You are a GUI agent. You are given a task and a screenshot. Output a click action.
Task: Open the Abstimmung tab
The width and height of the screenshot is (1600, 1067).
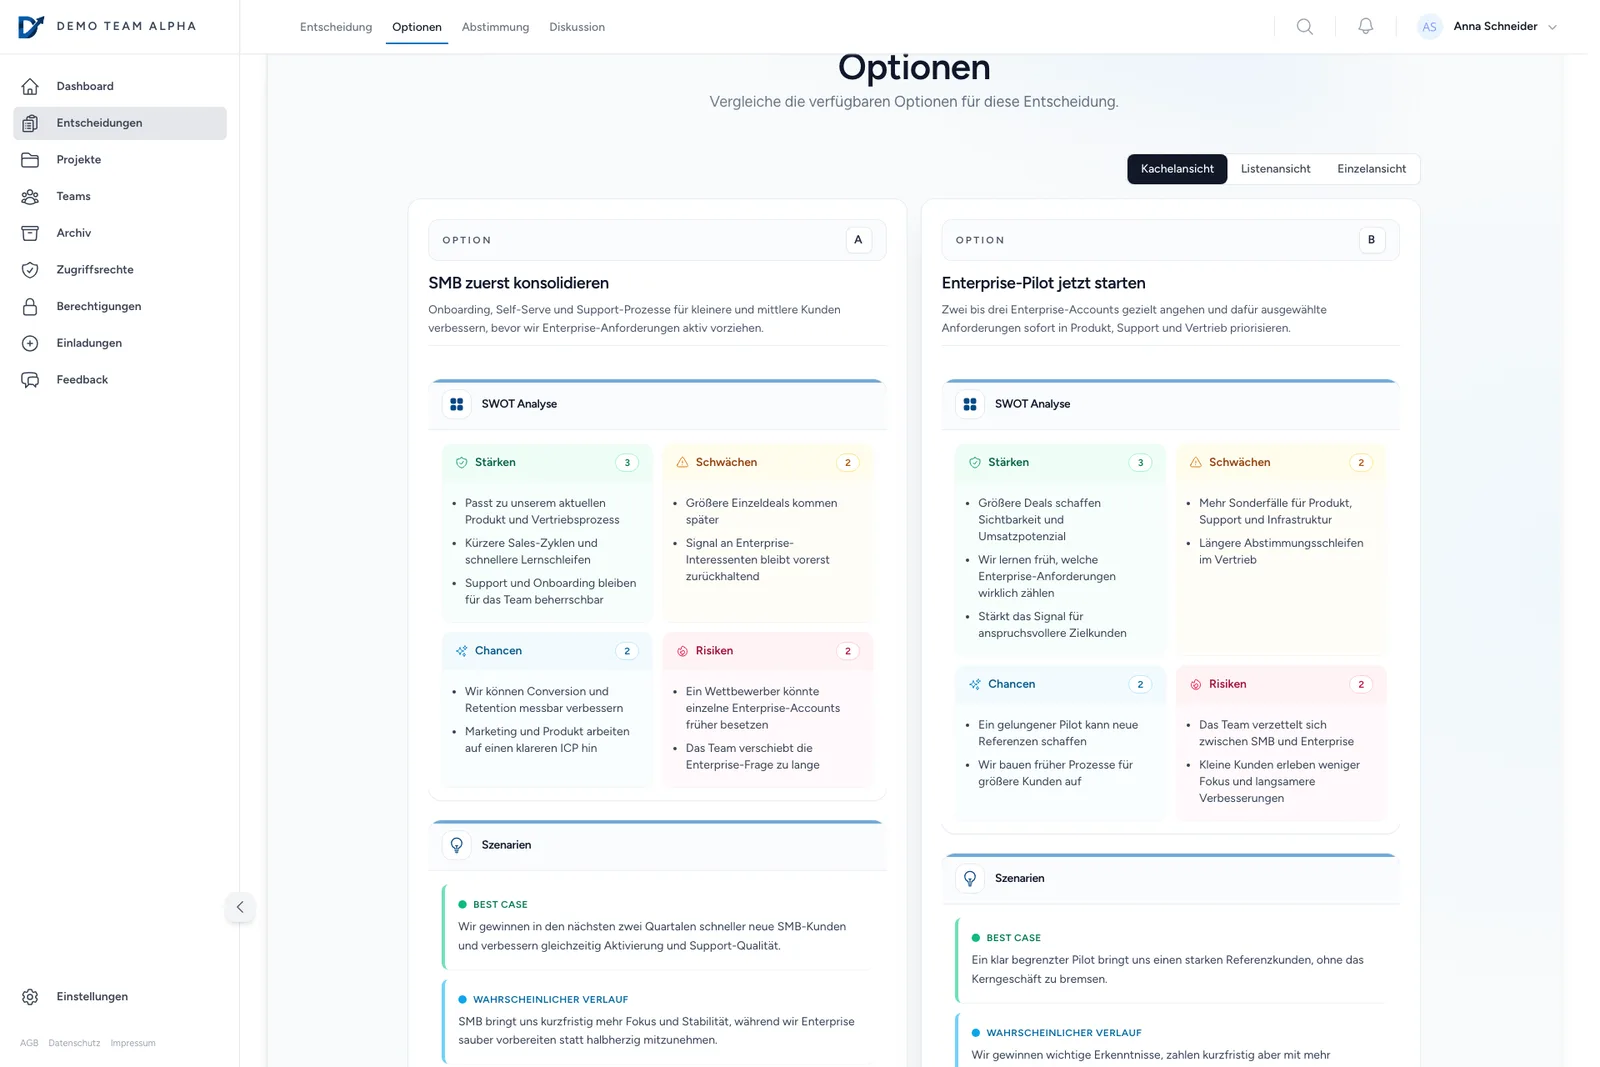pyautogui.click(x=495, y=27)
